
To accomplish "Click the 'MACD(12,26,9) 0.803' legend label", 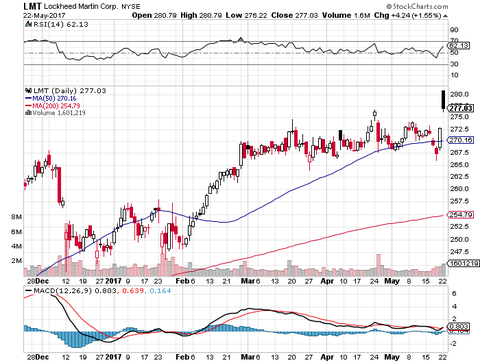I will point(76,291).
